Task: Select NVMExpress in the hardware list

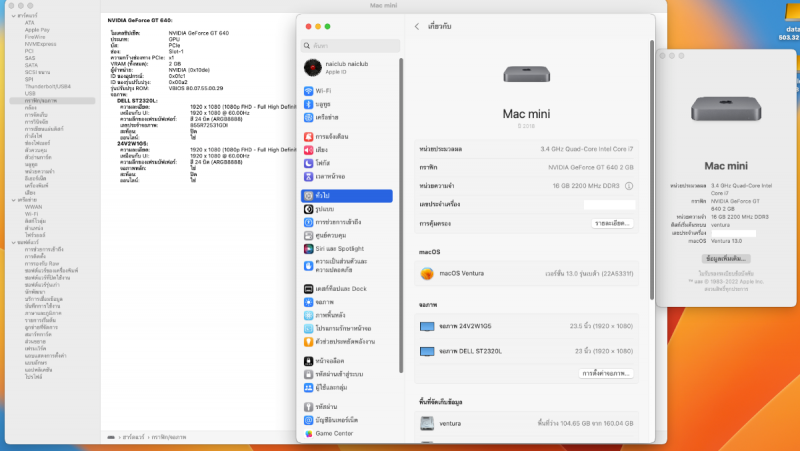Action: (x=40, y=44)
